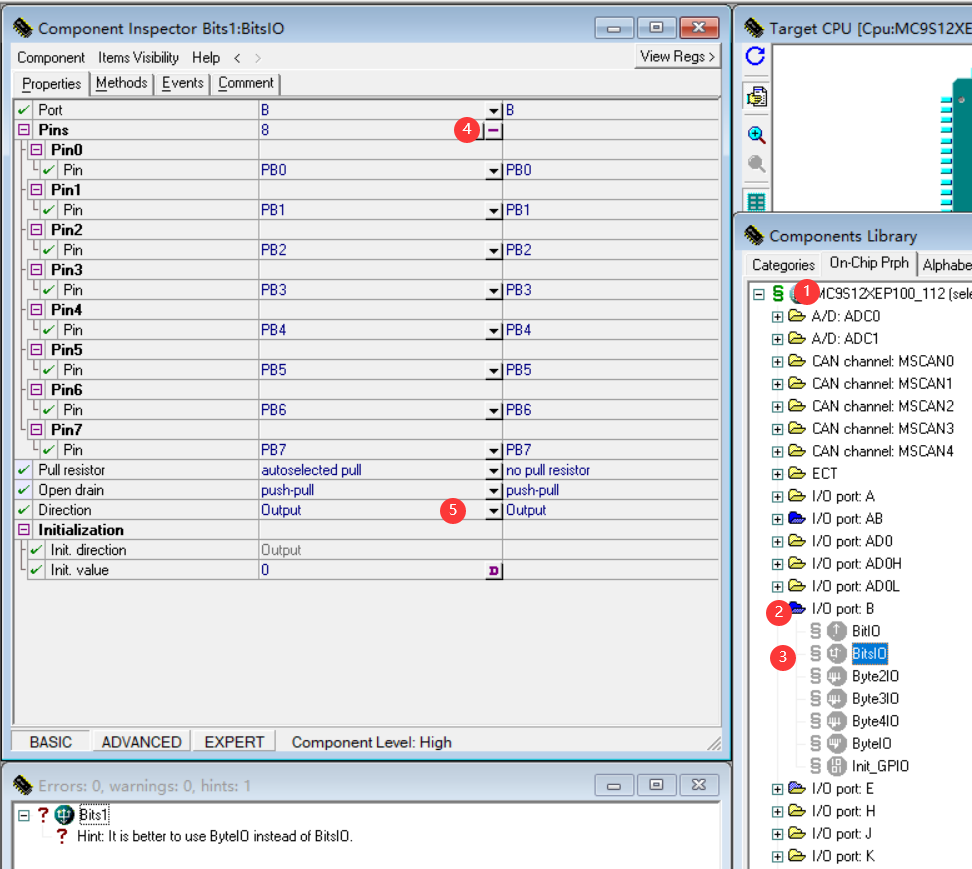Viewport: 972px width, 869px height.
Task: Open the Component menu
Action: tap(51, 58)
